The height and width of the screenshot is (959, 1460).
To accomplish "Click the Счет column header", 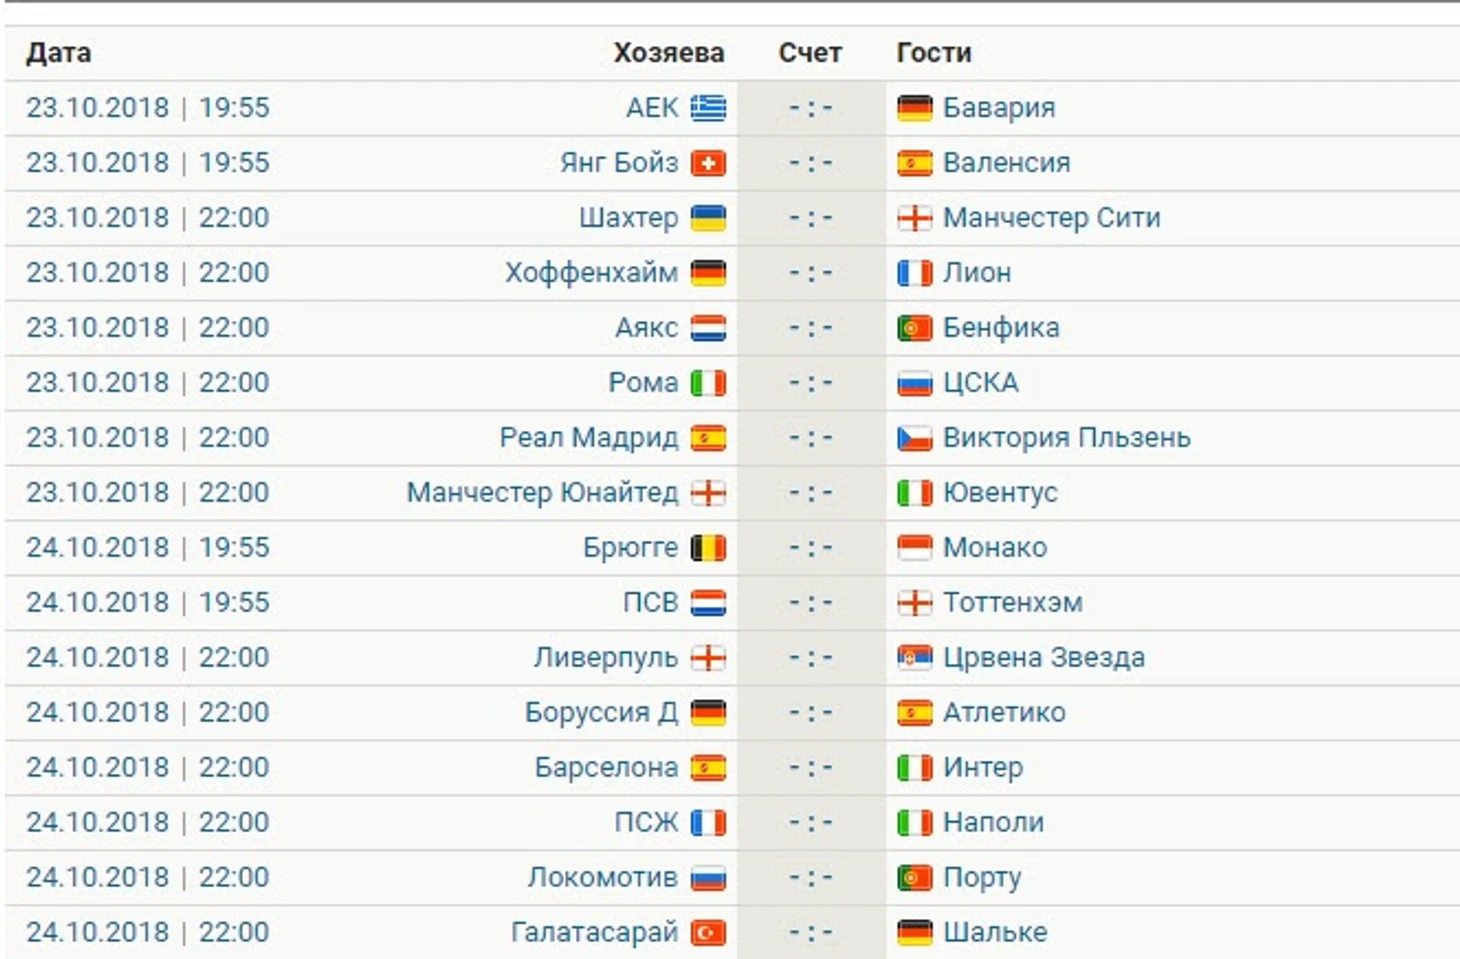I will point(810,52).
